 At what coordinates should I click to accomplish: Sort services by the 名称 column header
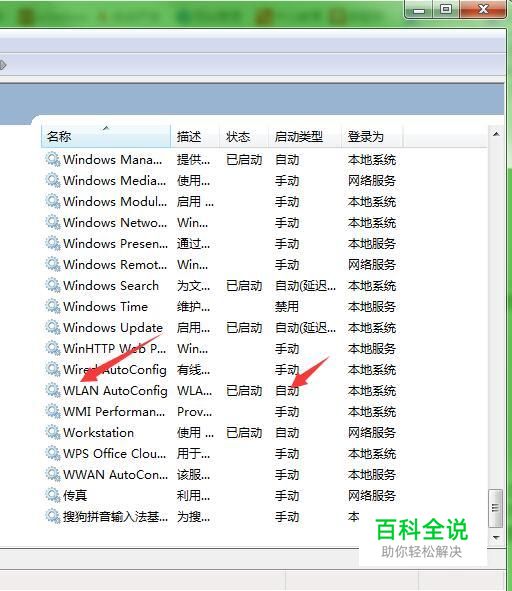106,136
